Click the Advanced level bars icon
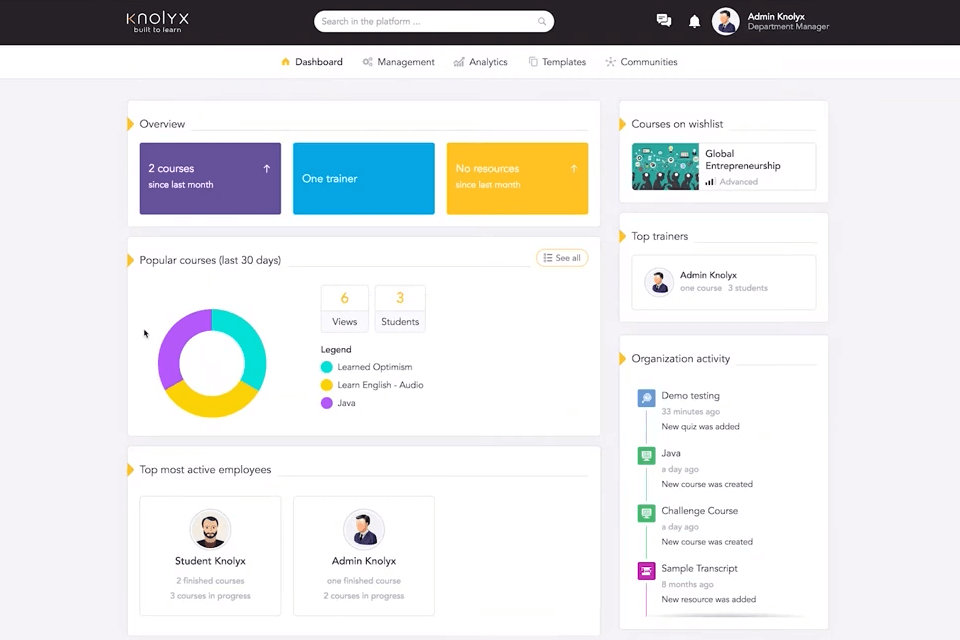 coord(710,181)
